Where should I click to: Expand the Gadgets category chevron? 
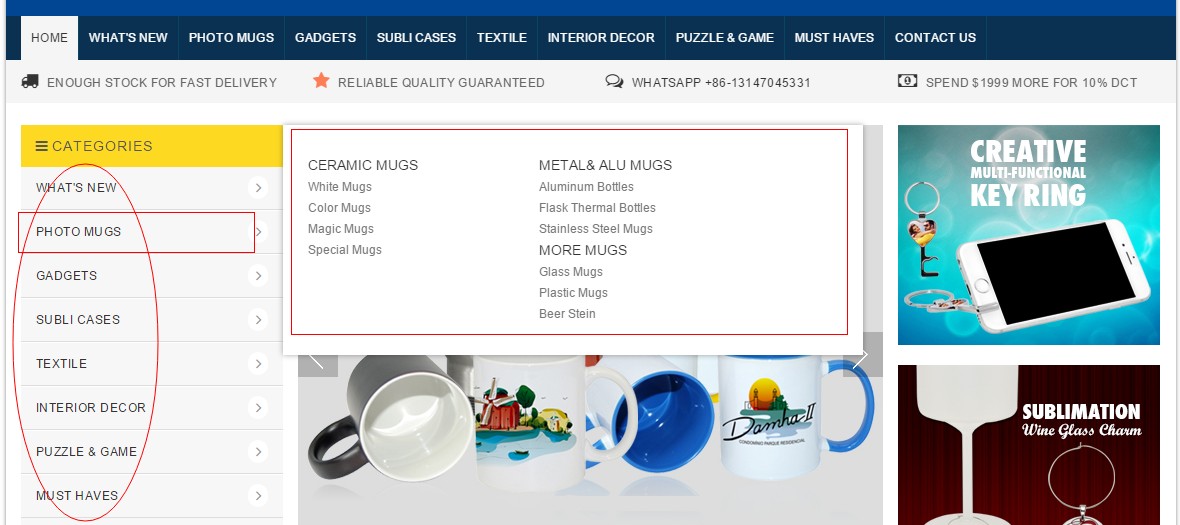pyautogui.click(x=258, y=276)
